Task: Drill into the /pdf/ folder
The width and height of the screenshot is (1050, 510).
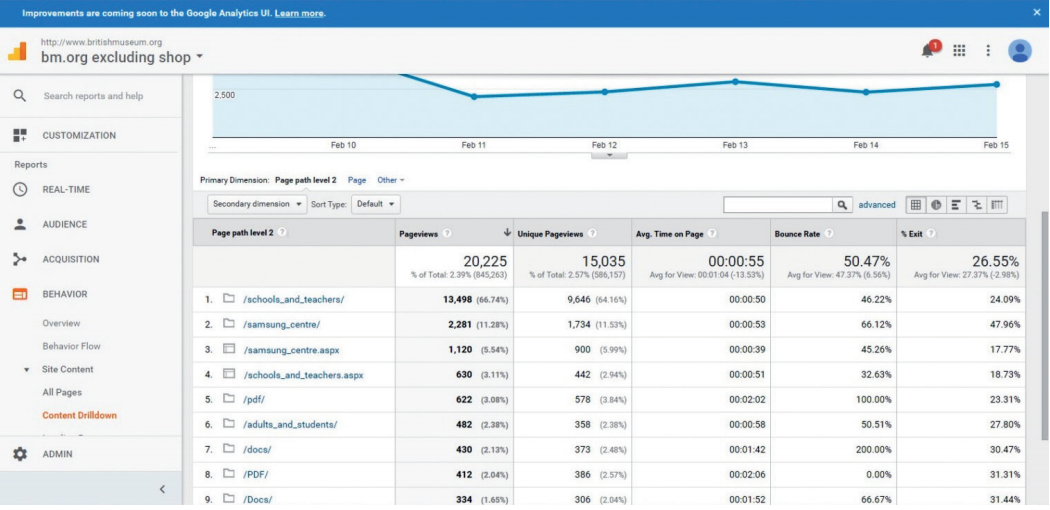Action: 254,400
